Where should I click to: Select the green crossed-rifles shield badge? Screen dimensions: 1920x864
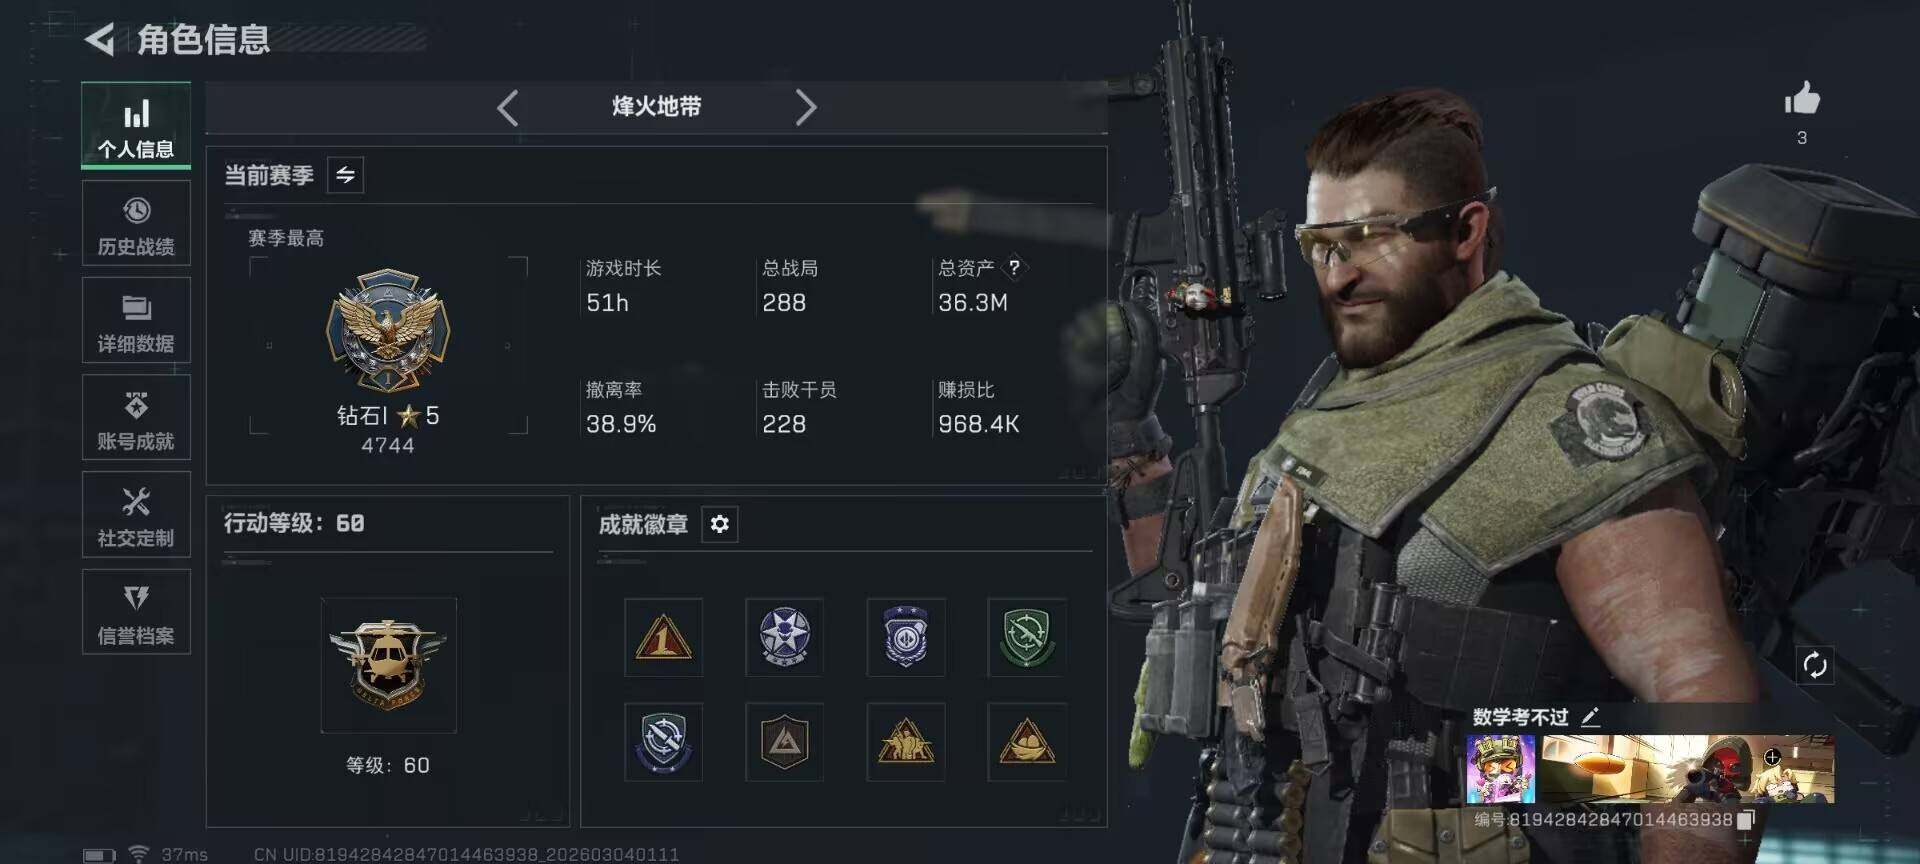pos(1027,638)
